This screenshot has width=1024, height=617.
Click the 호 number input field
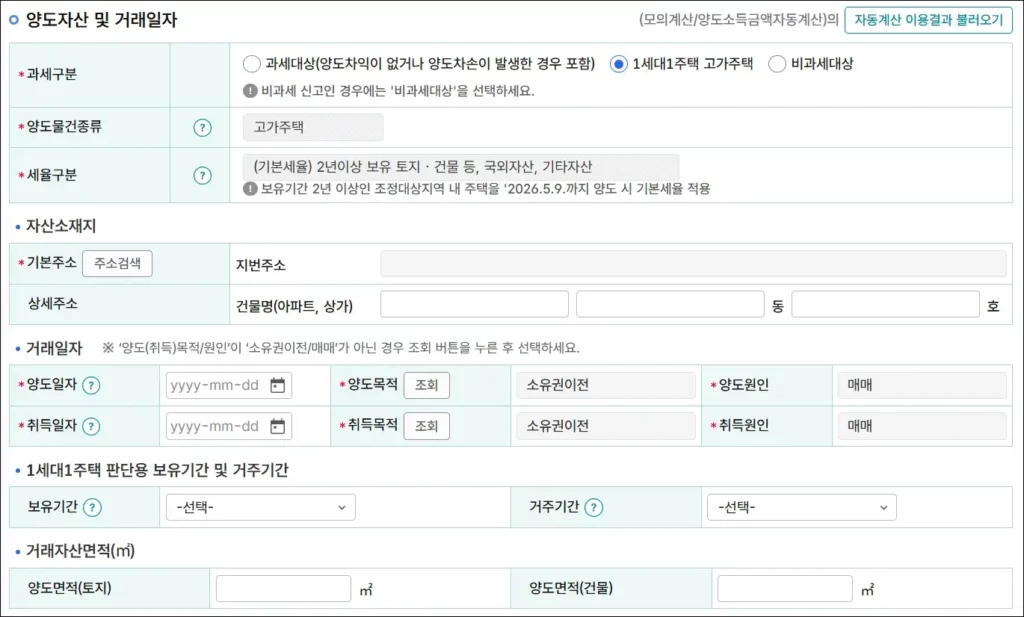pos(886,304)
